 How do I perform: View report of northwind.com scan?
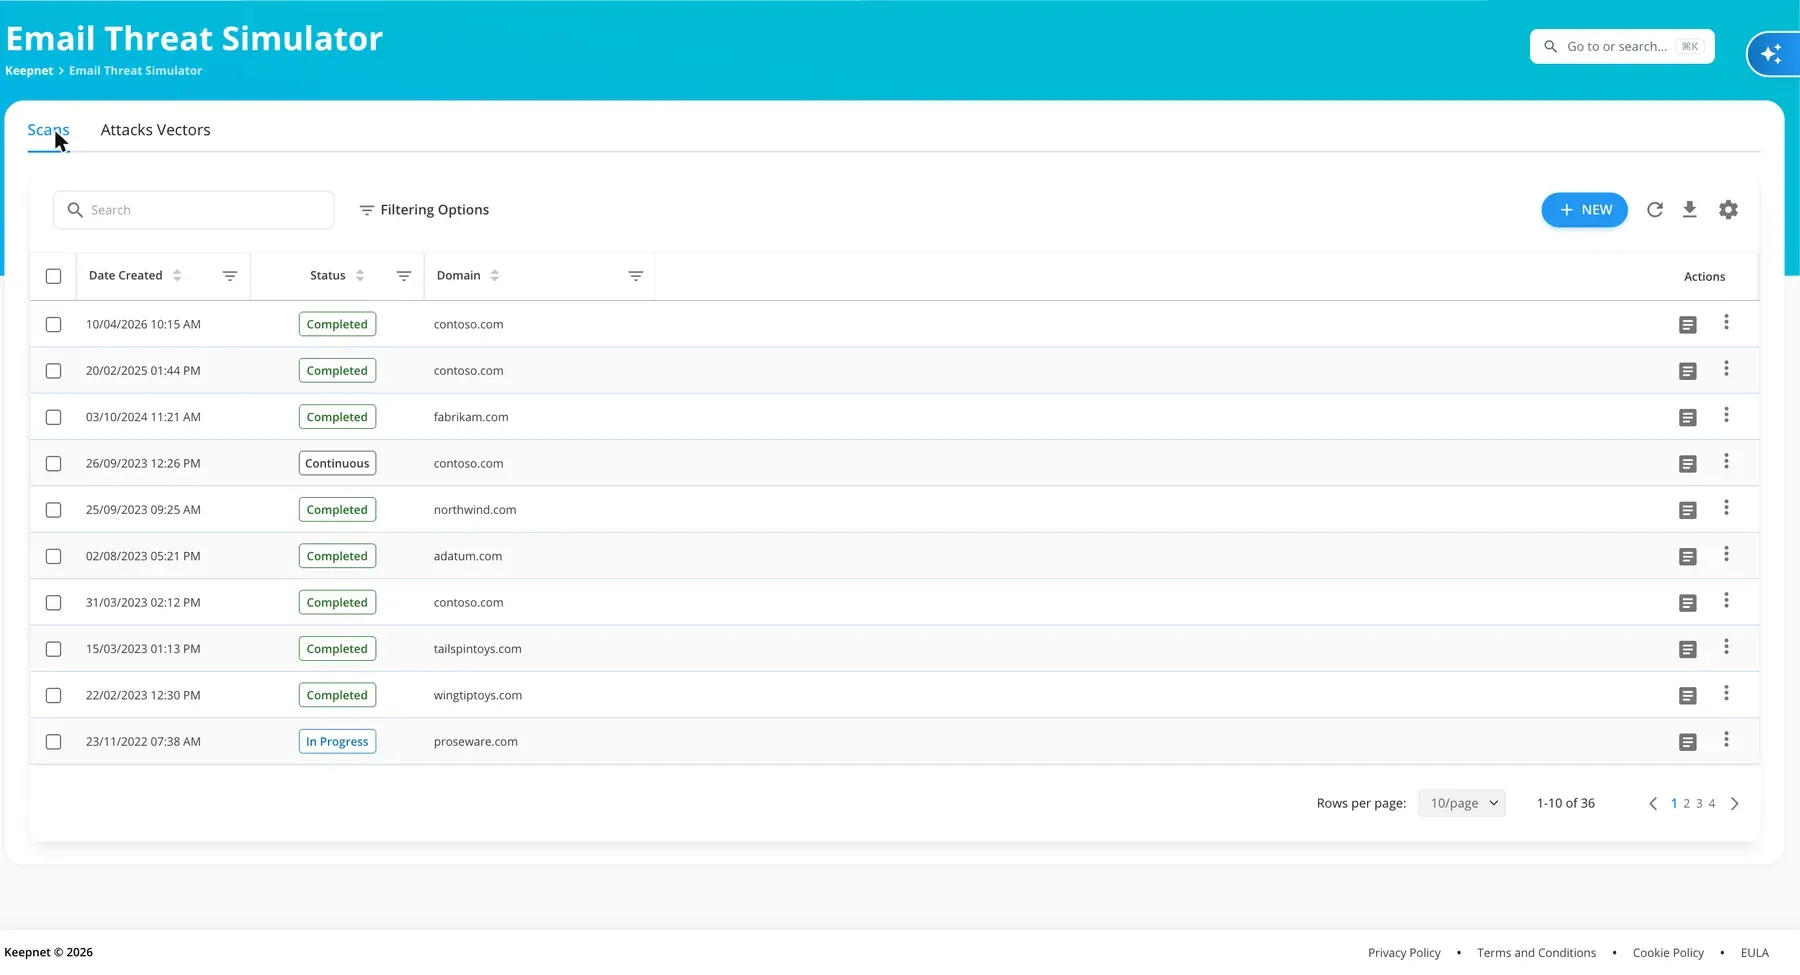1688,510
